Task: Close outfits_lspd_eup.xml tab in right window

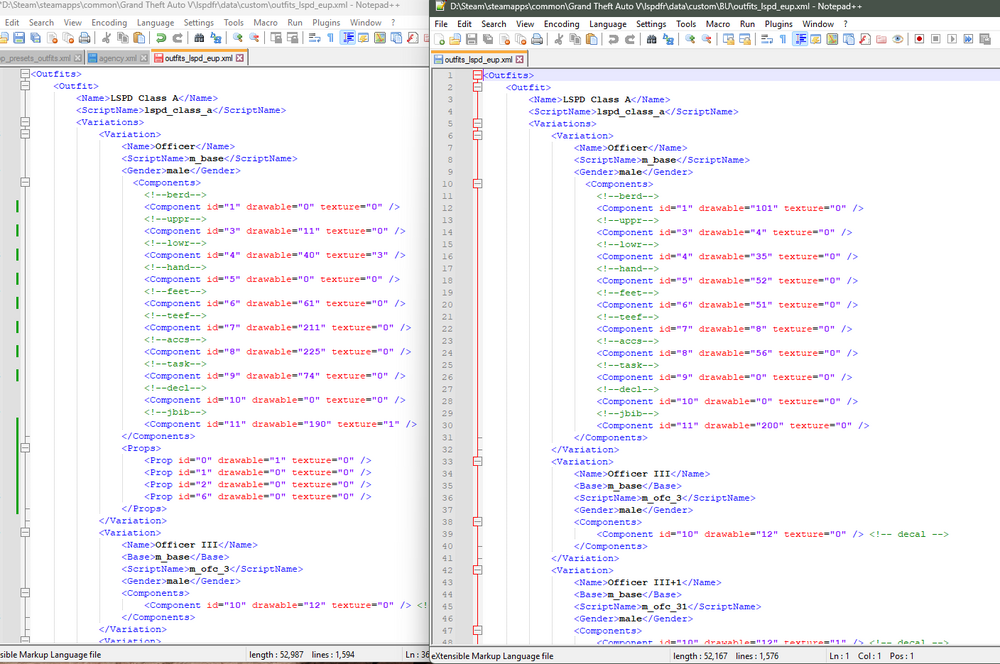Action: click(x=519, y=59)
